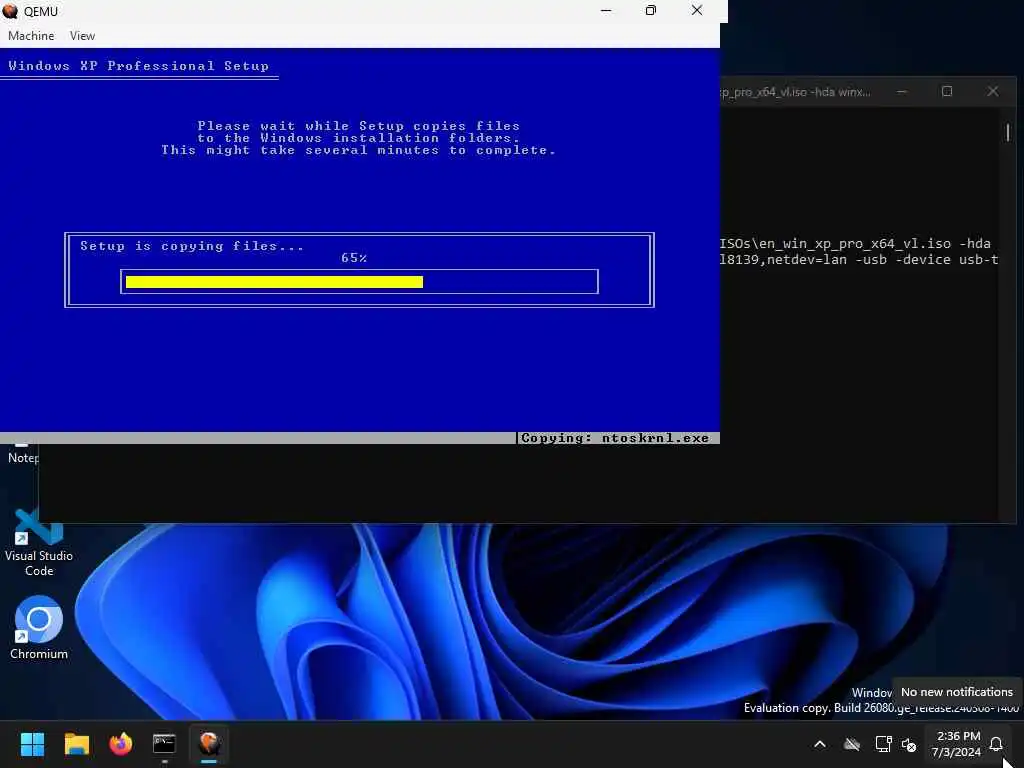Image resolution: width=1024 pixels, height=768 pixels.
Task: Show hidden tray icons chevron
Action: point(820,744)
